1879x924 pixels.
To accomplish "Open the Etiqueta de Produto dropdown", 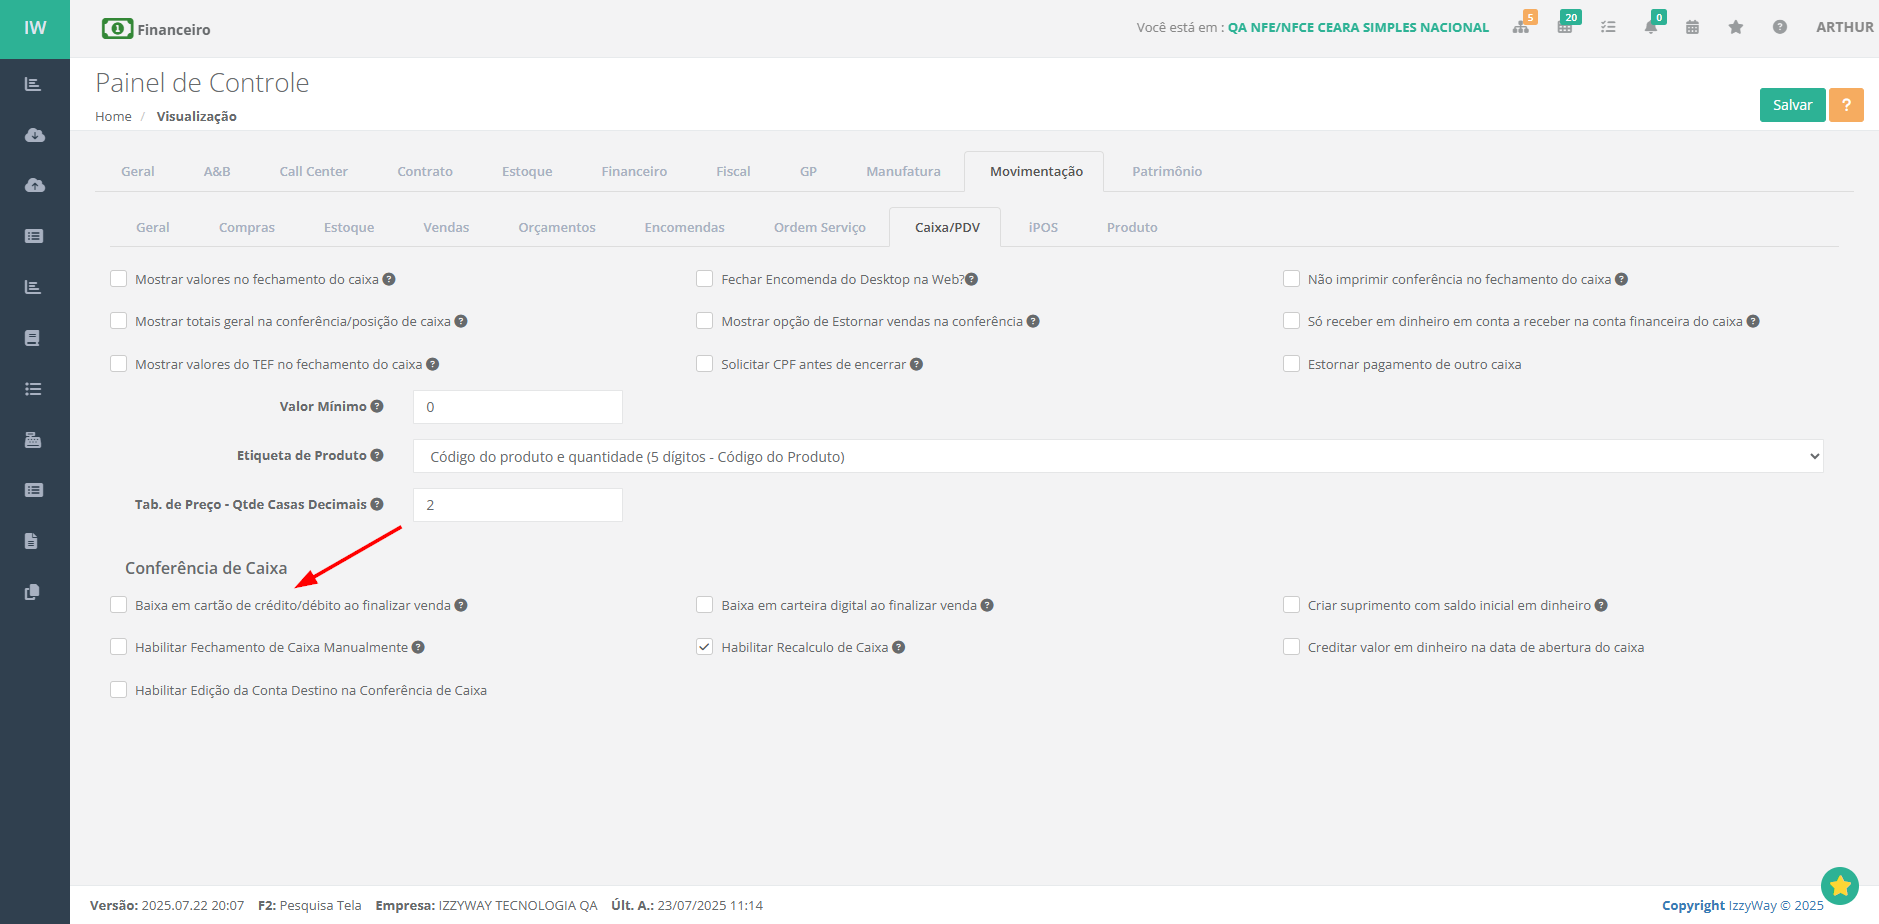I will click(1118, 456).
